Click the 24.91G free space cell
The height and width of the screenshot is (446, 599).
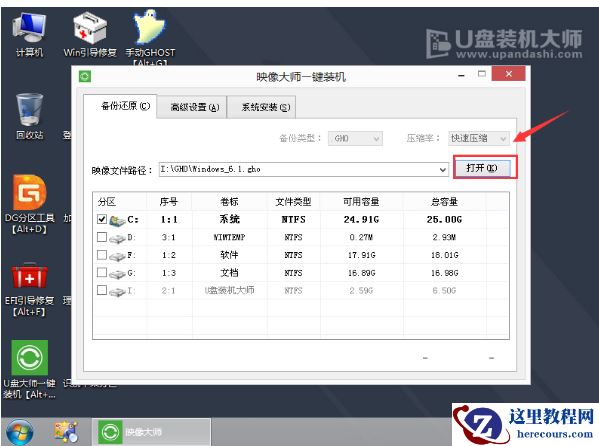(x=361, y=220)
